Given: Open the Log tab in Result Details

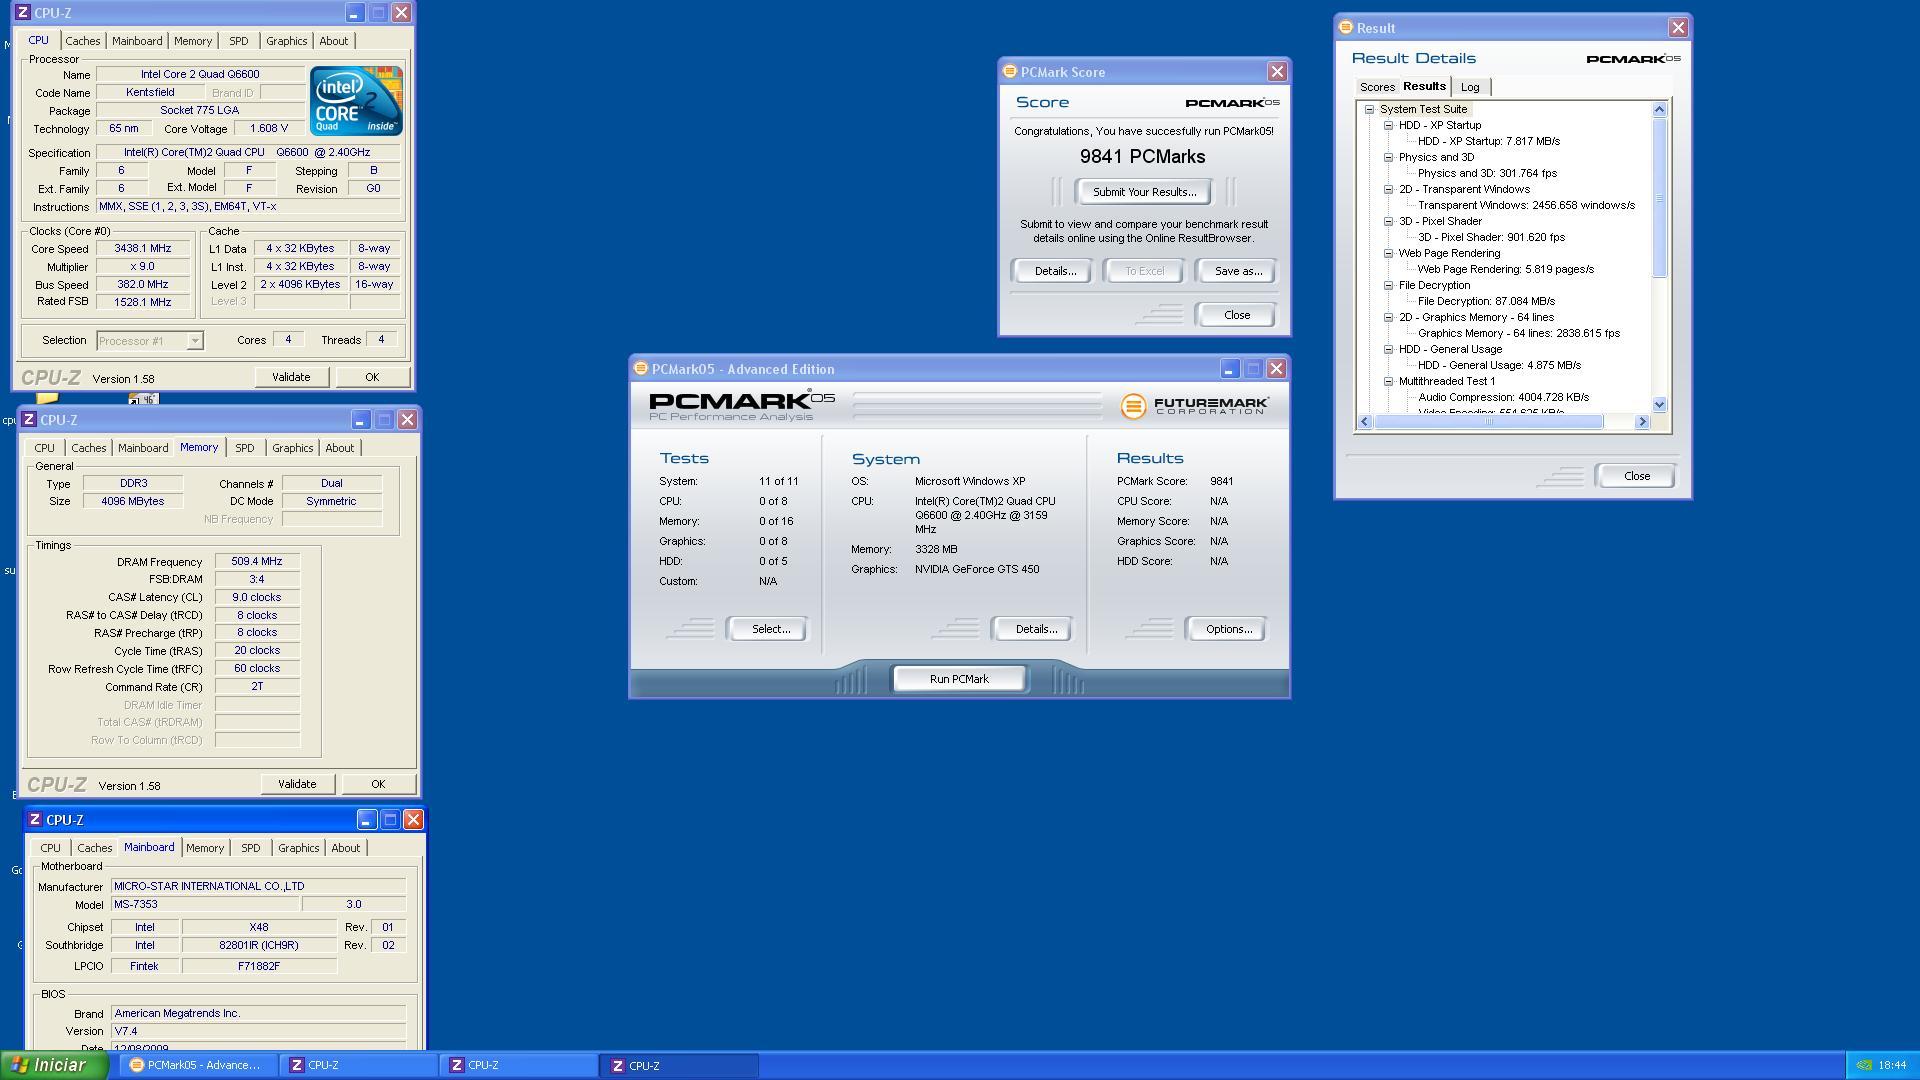Looking at the screenshot, I should [x=1470, y=87].
